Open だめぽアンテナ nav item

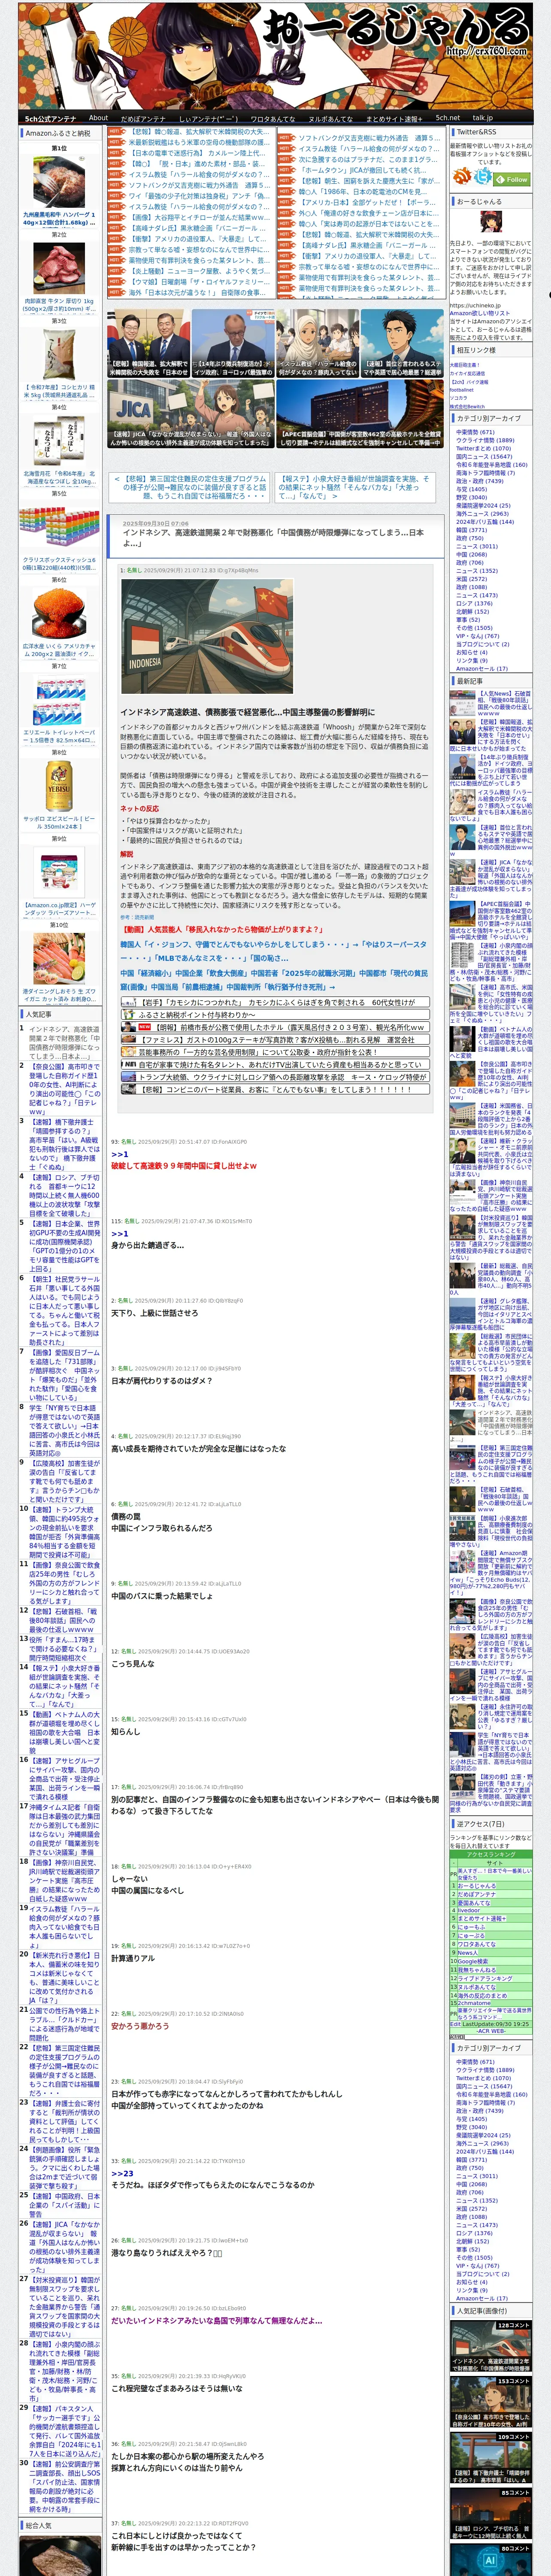[143, 118]
